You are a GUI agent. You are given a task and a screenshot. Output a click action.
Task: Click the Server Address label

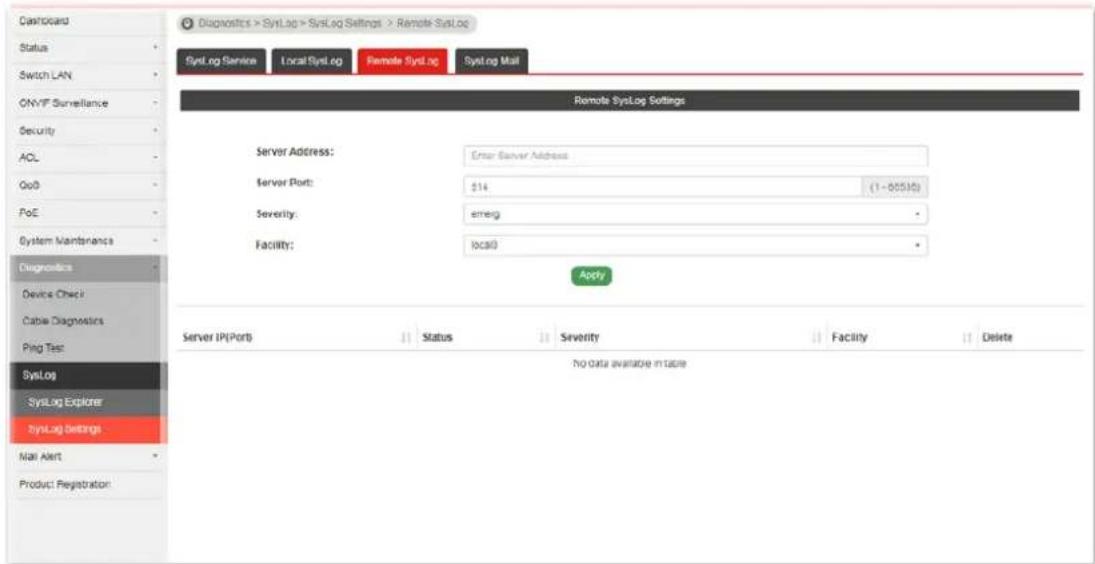(295, 152)
